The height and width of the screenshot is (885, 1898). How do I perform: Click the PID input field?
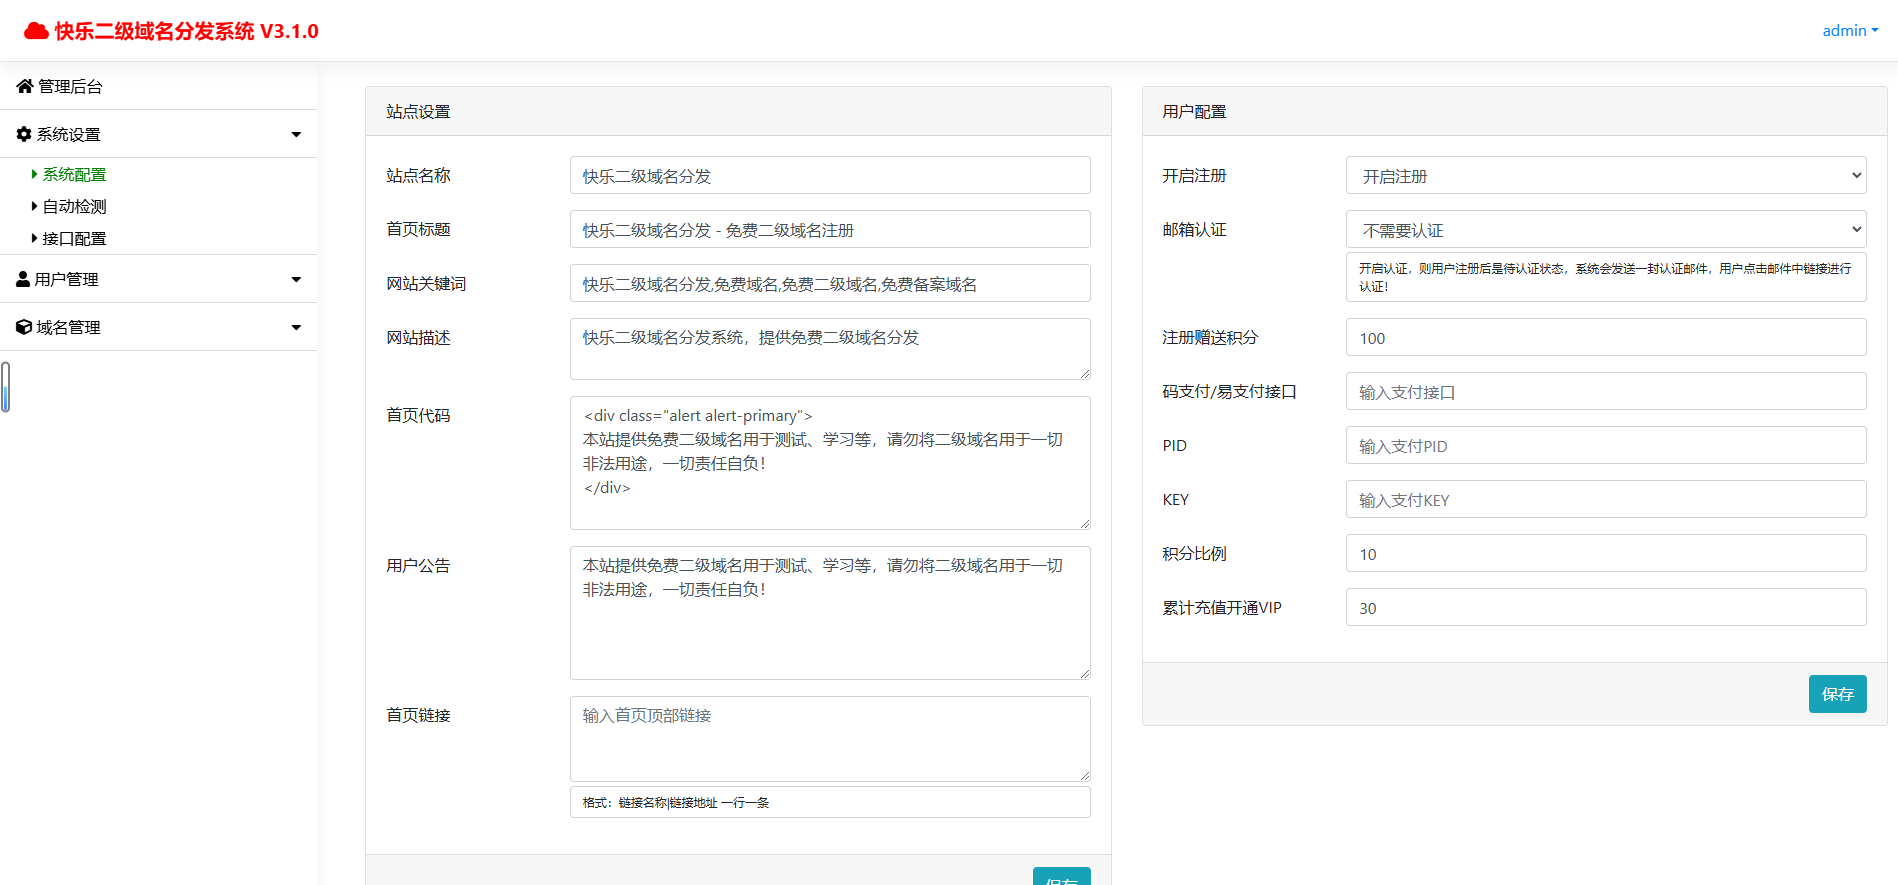click(x=1606, y=445)
